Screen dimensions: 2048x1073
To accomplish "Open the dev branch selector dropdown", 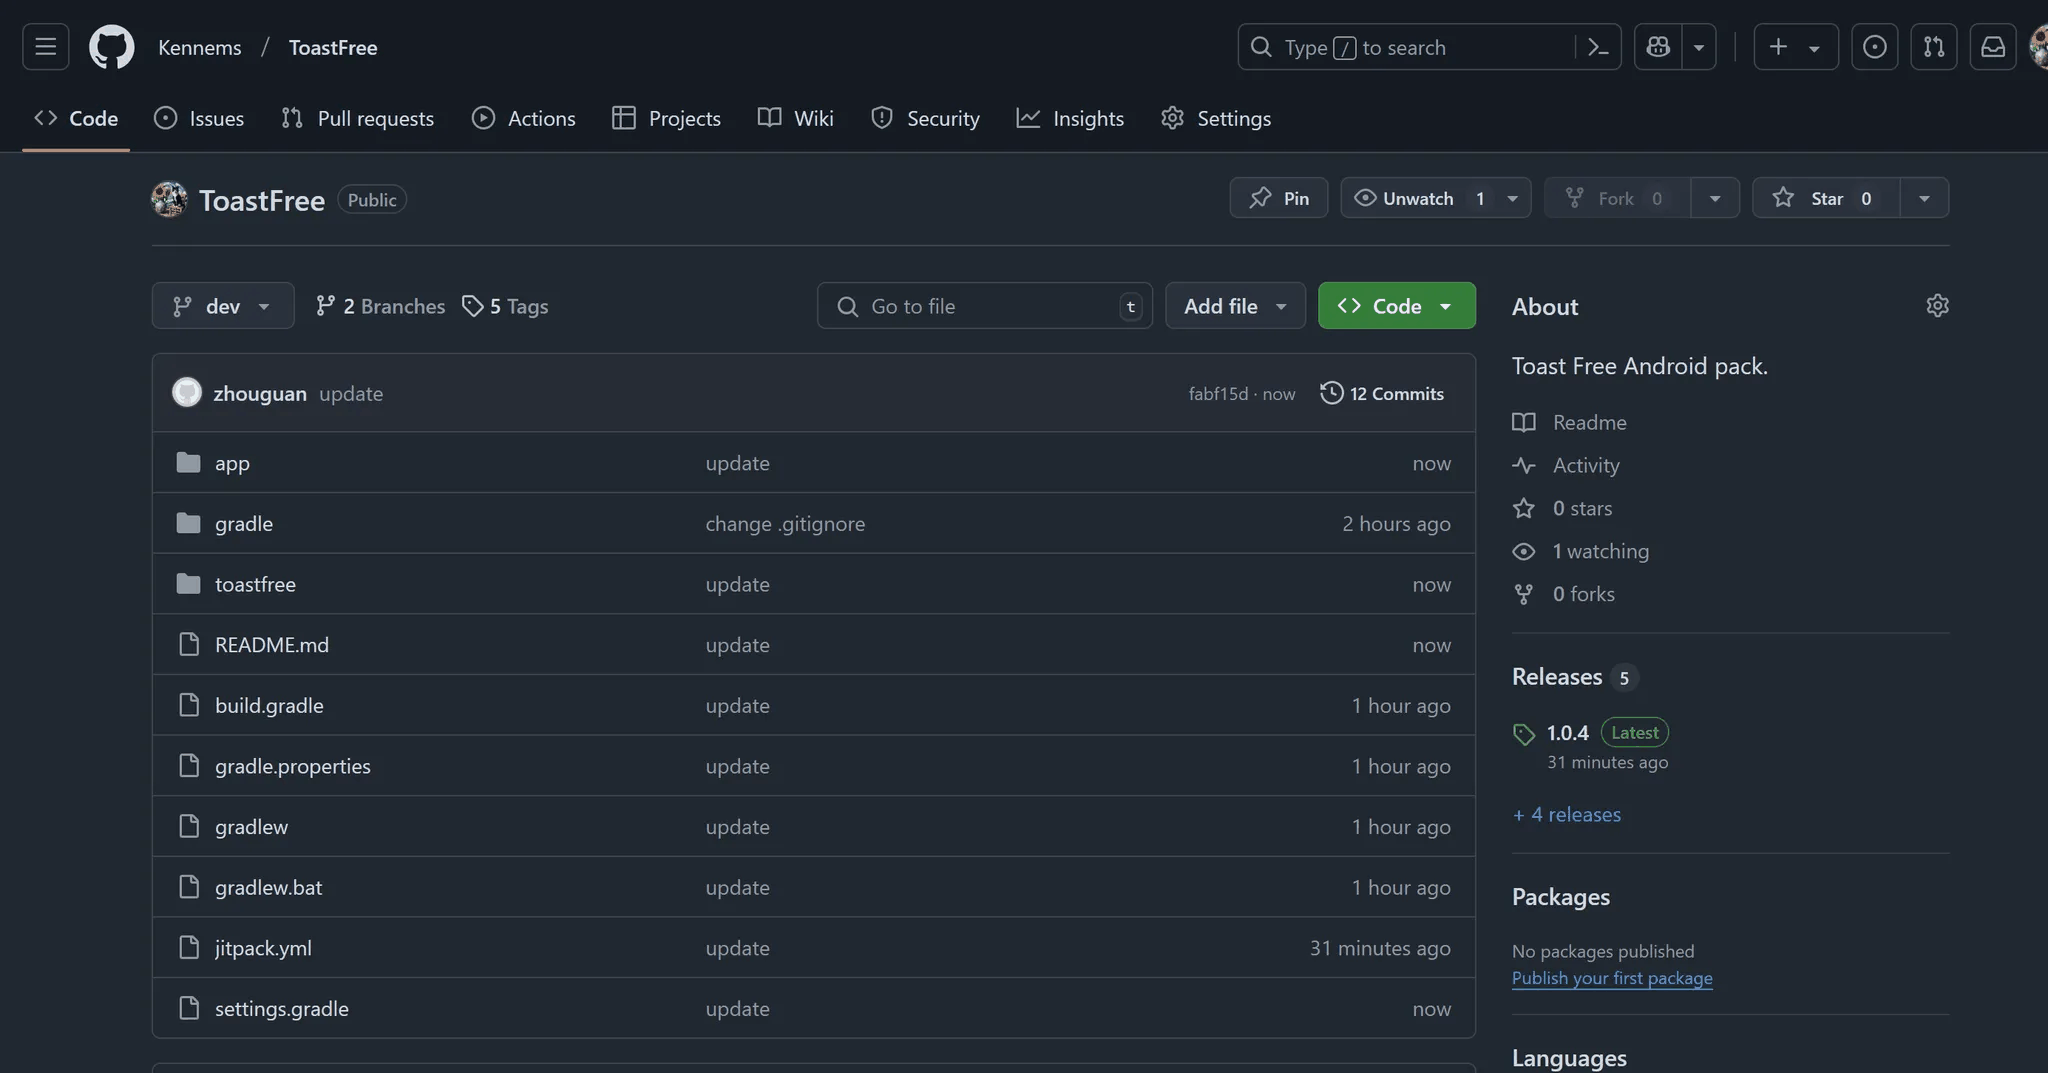I will 223,306.
